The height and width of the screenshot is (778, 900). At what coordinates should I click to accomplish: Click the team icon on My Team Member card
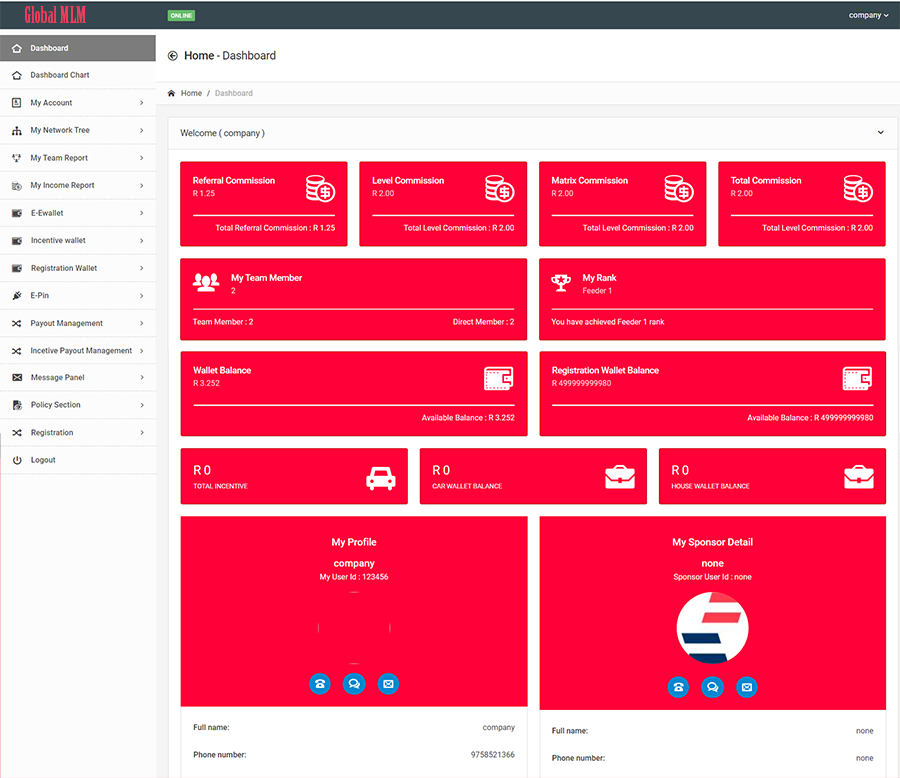click(206, 283)
